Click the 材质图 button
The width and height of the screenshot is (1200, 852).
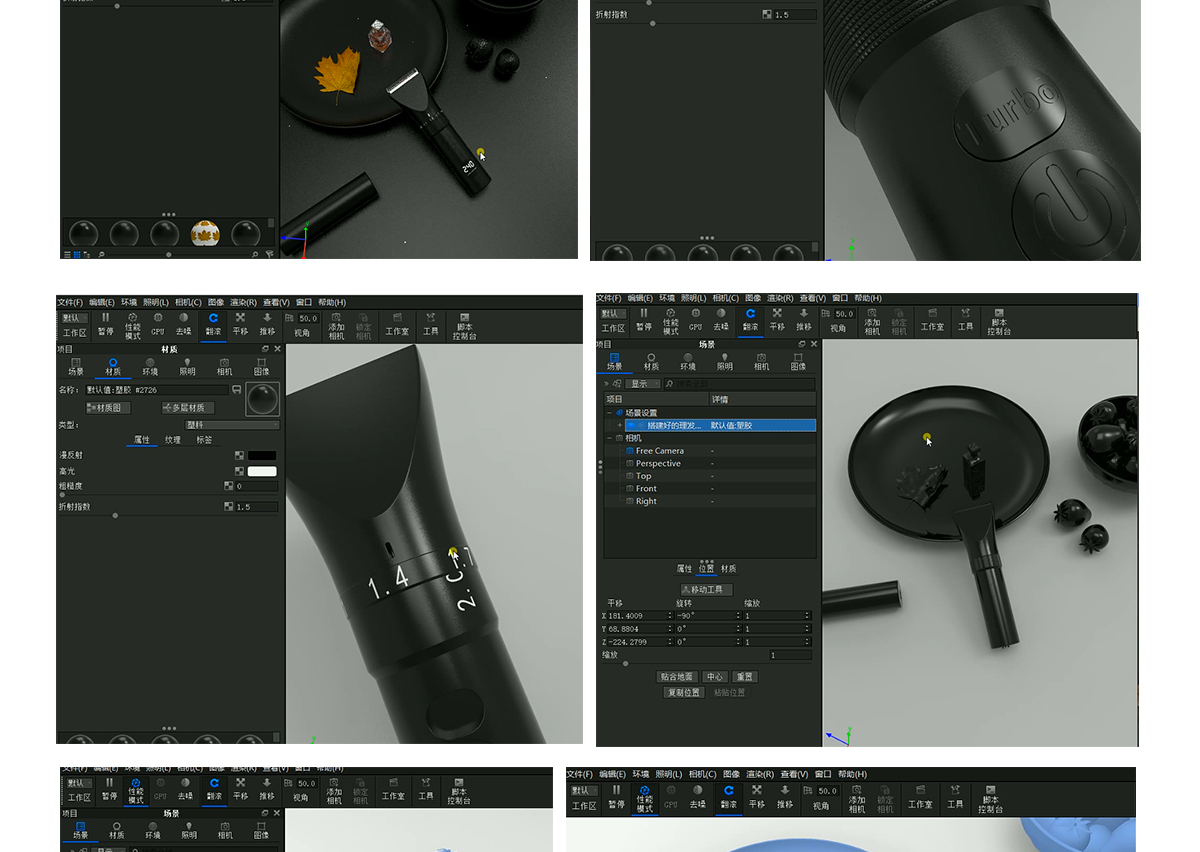coord(109,408)
